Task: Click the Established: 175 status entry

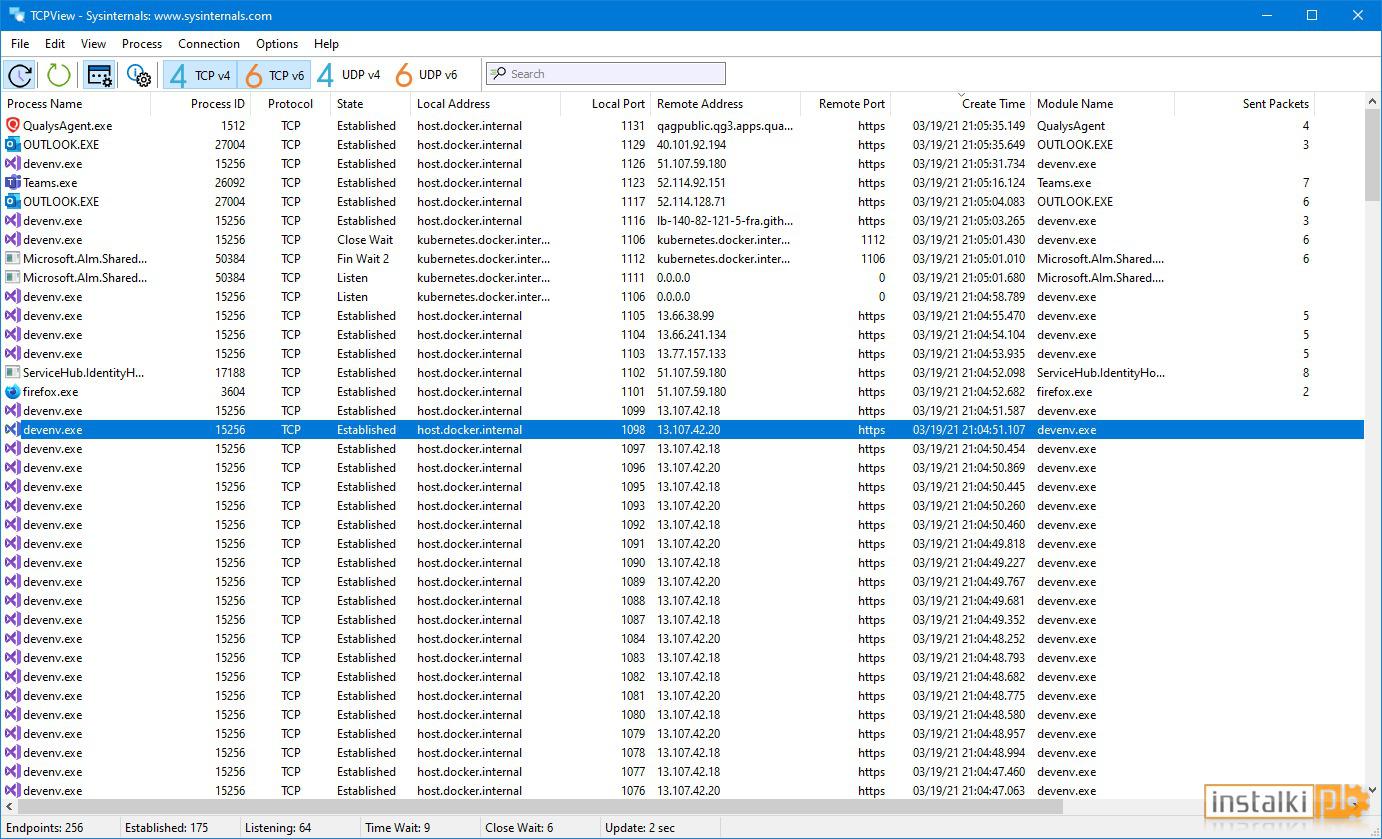Action: point(167,828)
